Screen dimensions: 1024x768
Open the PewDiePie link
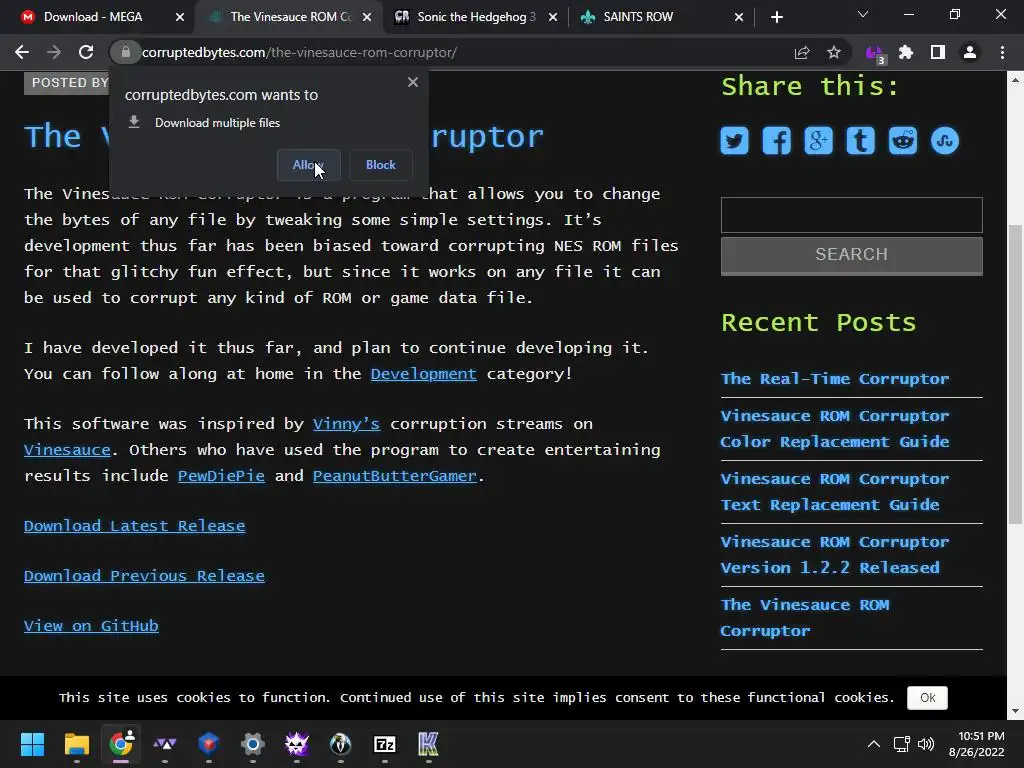pos(221,476)
